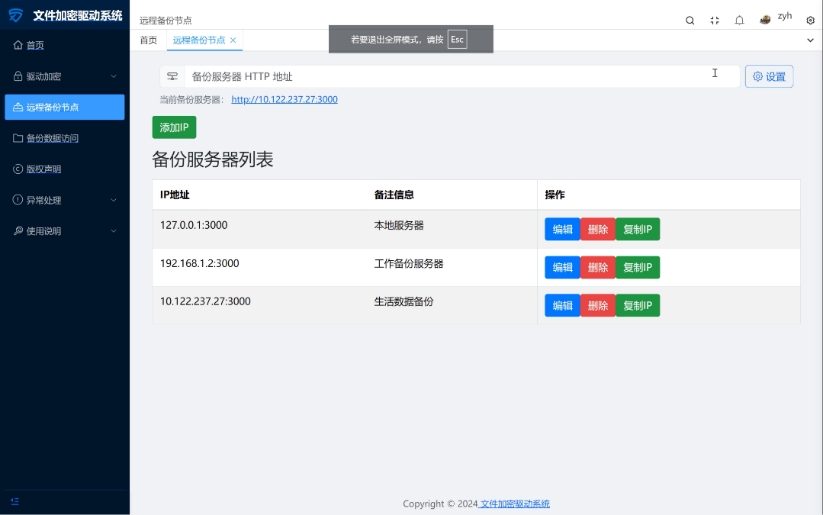This screenshot has width=824, height=515.
Task: Open notifications bell icon
Action: [x=740, y=20]
